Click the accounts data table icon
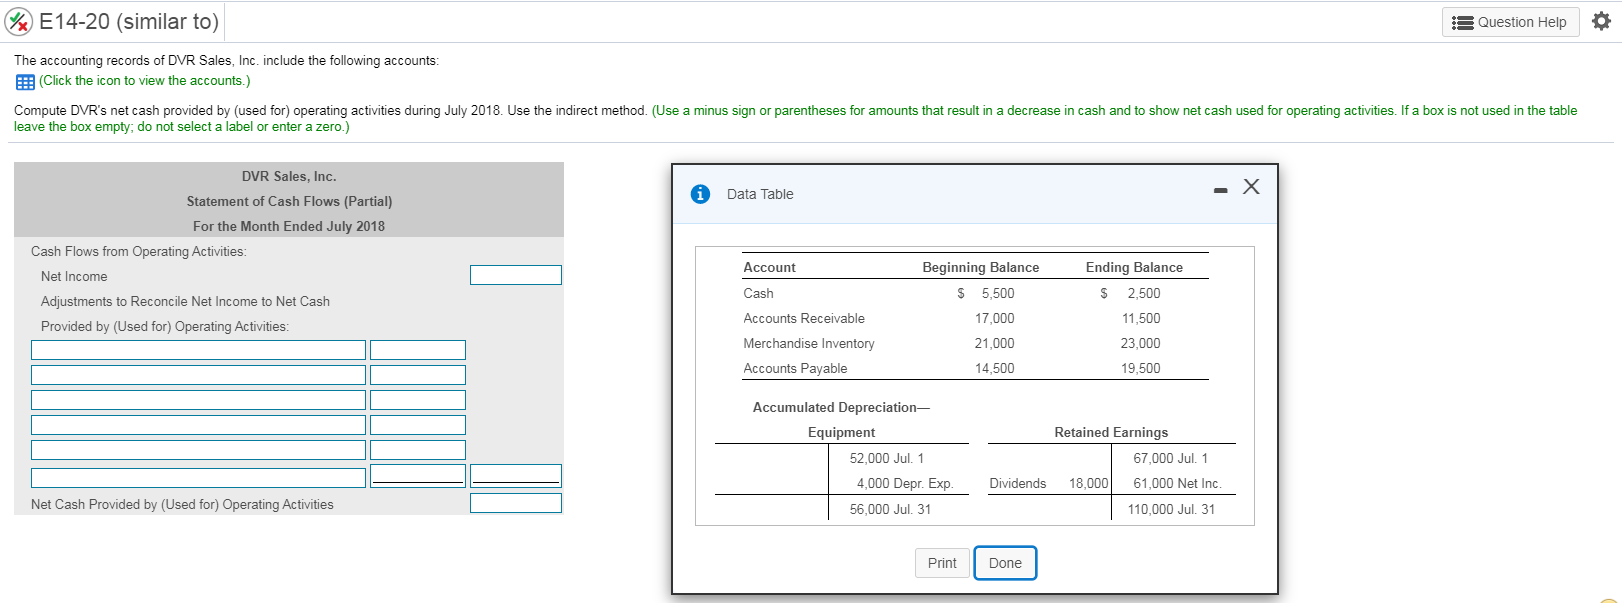Viewport: 1622px width, 603px height. point(25,82)
